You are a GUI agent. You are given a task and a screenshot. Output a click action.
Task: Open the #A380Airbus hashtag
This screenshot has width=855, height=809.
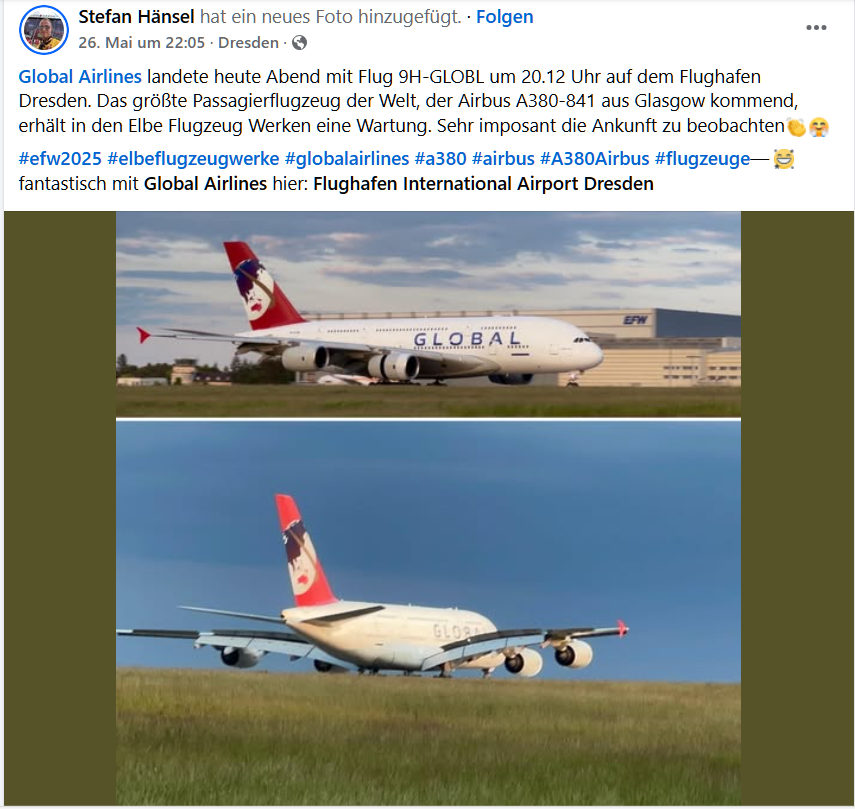coord(595,159)
